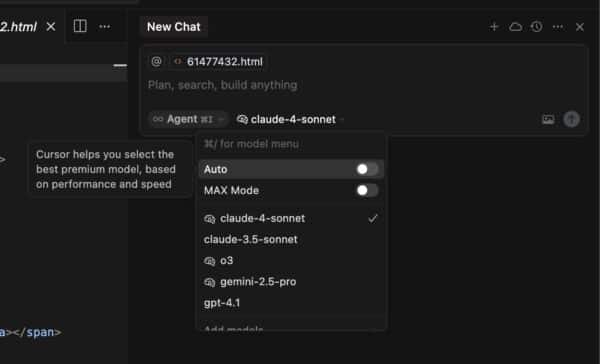600x364 pixels.
Task: Attach an image using picture icon
Action: [x=548, y=119]
